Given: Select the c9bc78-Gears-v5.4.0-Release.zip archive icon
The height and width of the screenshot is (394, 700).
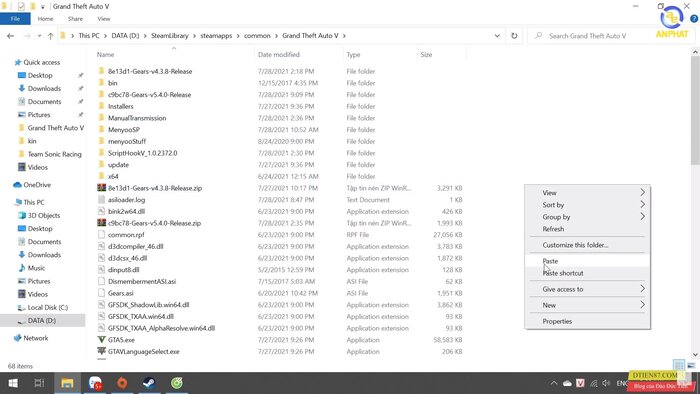Looking at the screenshot, I should click(101, 223).
